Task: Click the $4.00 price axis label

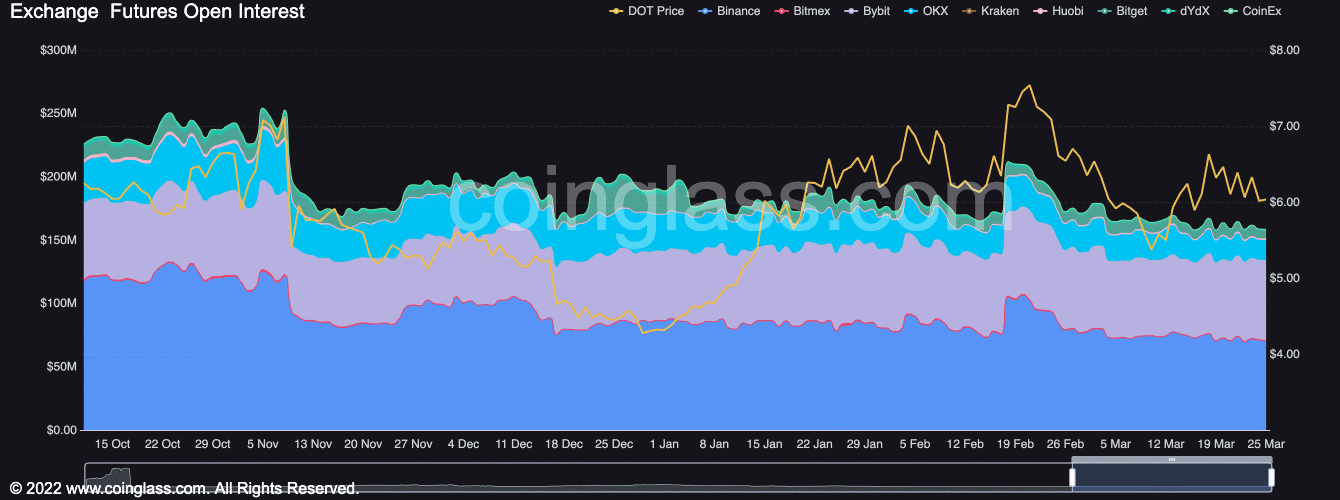Action: coord(1284,354)
